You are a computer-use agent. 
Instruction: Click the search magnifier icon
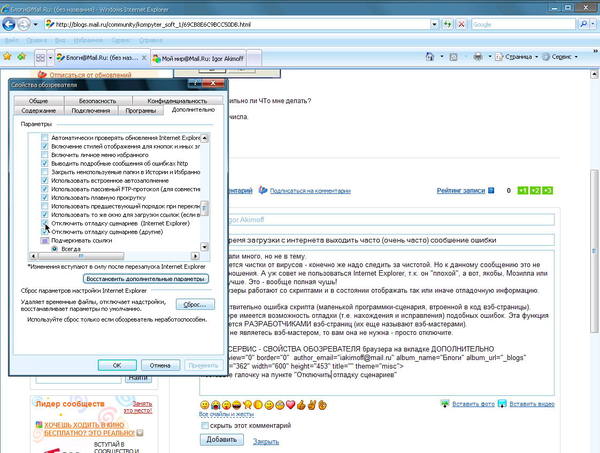tap(583, 24)
